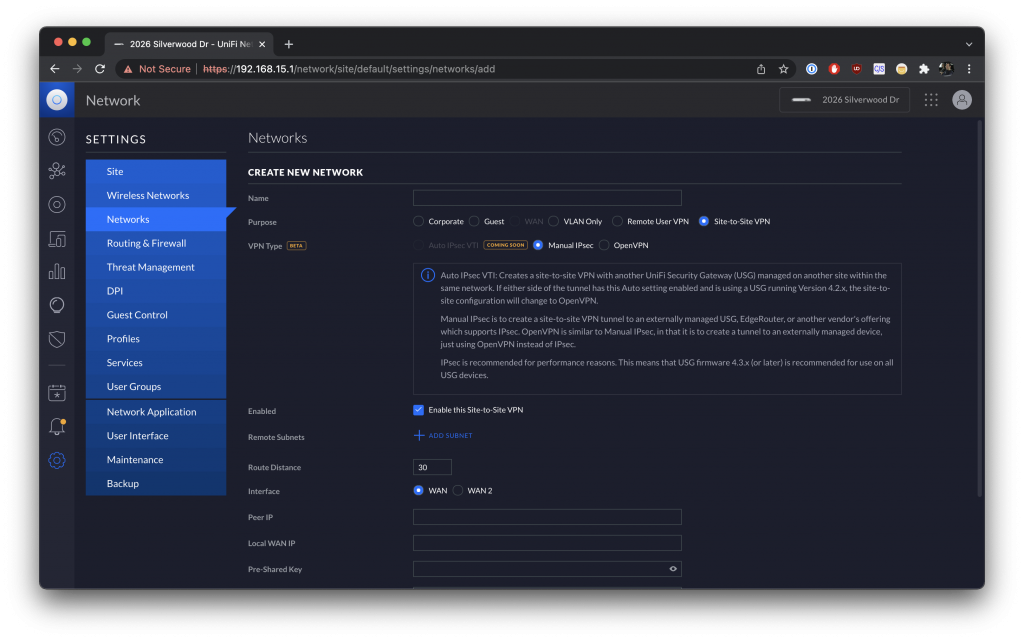Open the Profiles settings section
Screen dimensions: 1024x641
pyautogui.click(x=156, y=339)
